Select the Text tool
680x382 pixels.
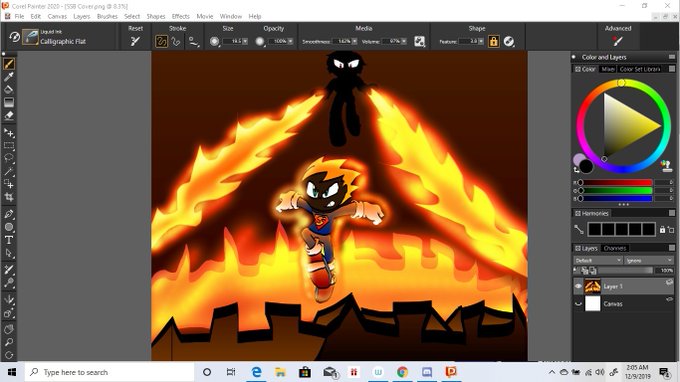[x=9, y=240]
